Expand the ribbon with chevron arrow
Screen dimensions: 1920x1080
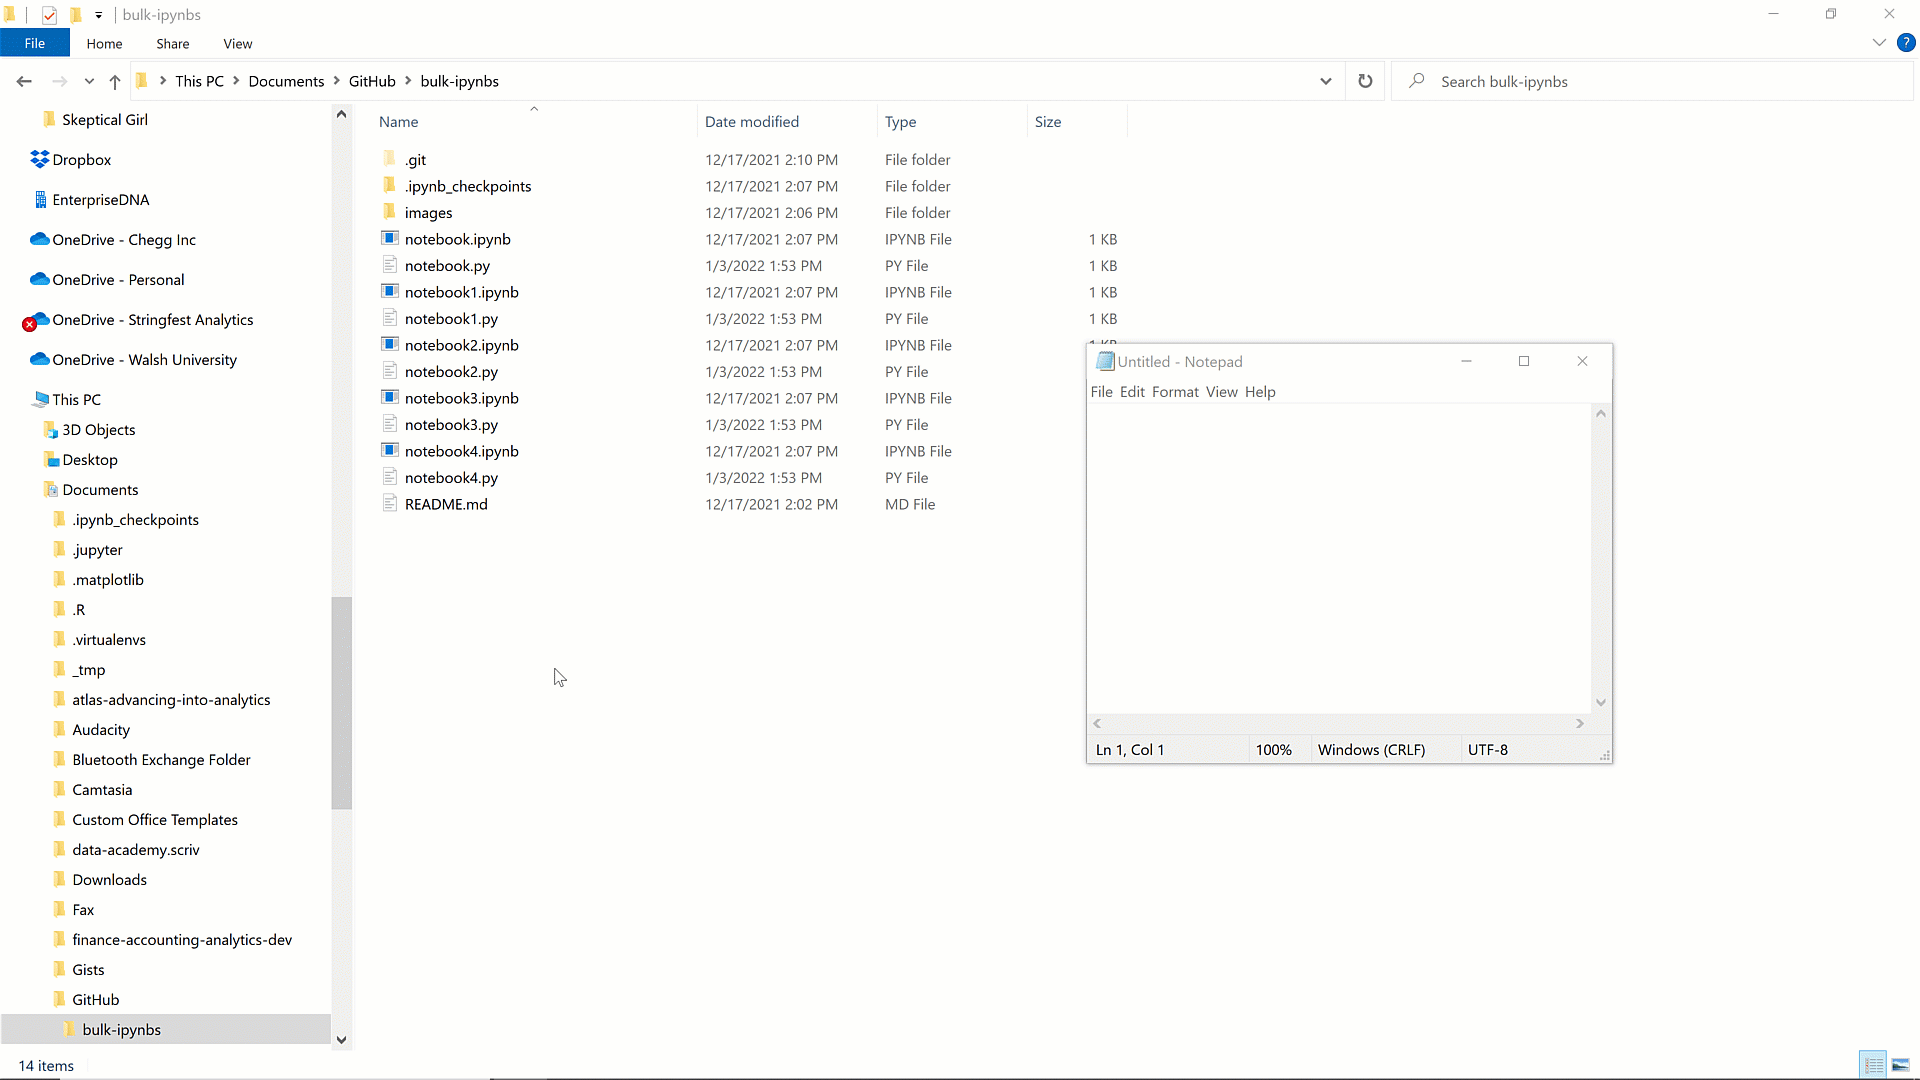1879,42
